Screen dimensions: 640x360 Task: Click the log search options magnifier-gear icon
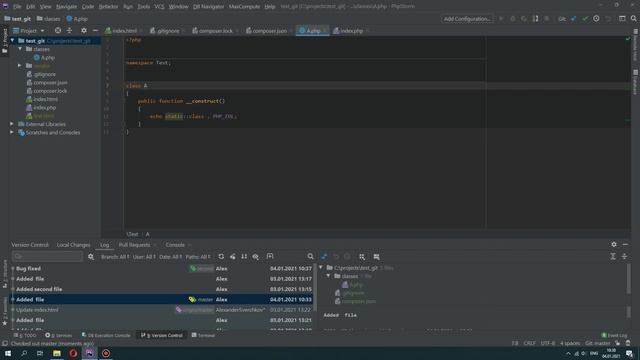(x=91, y=256)
